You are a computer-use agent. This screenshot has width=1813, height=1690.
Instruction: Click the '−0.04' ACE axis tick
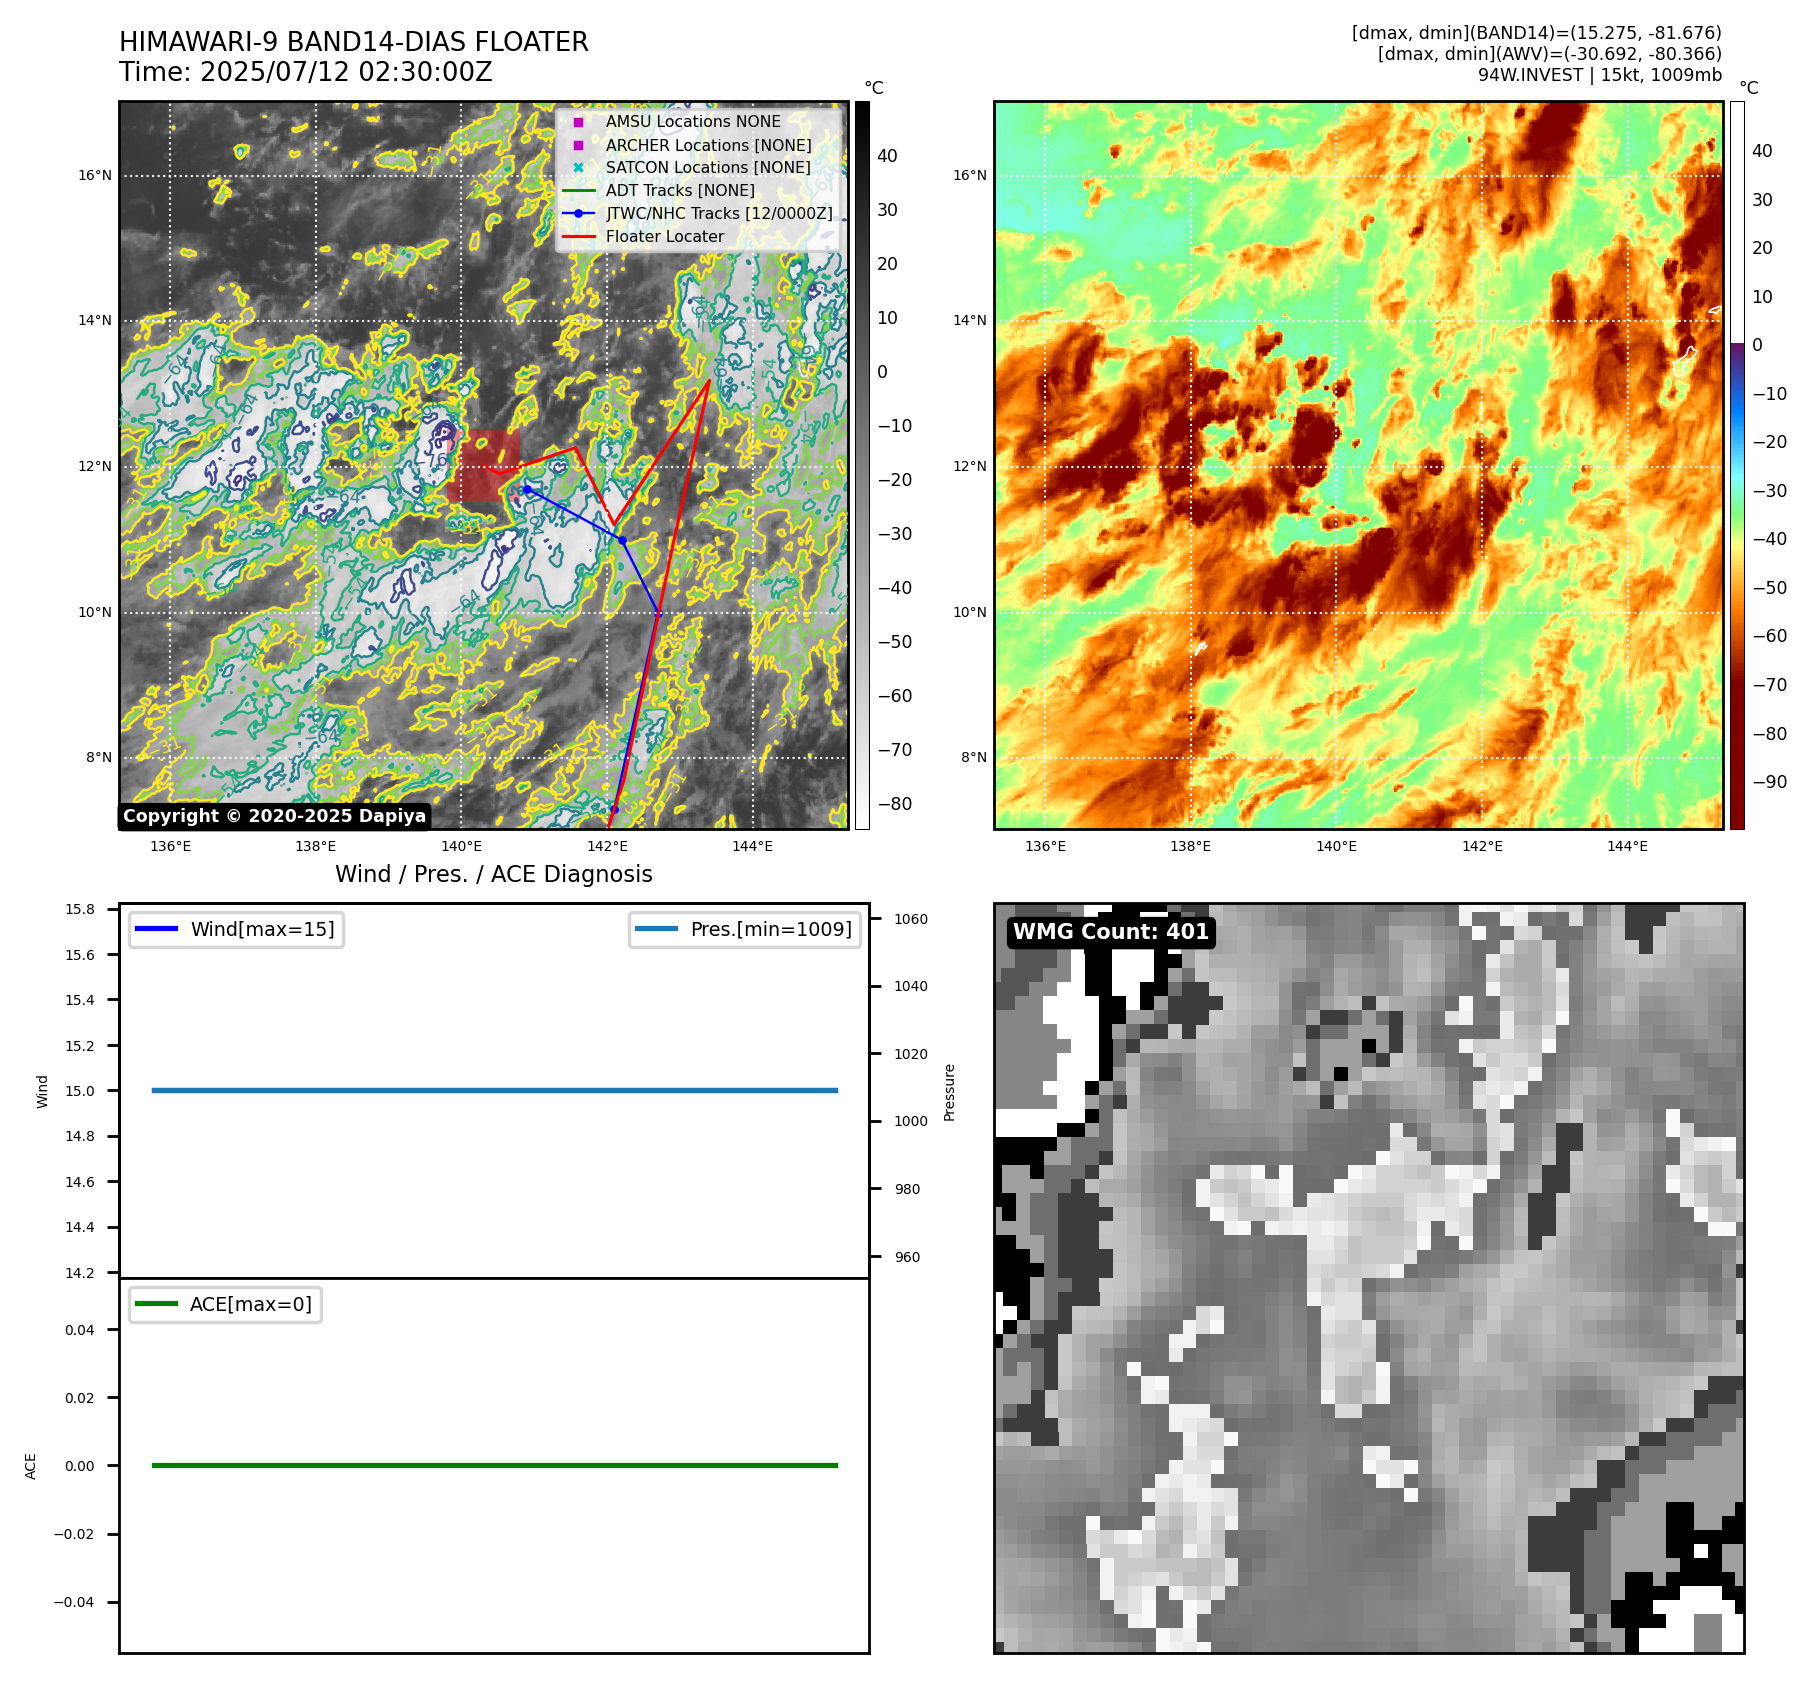(74, 1602)
